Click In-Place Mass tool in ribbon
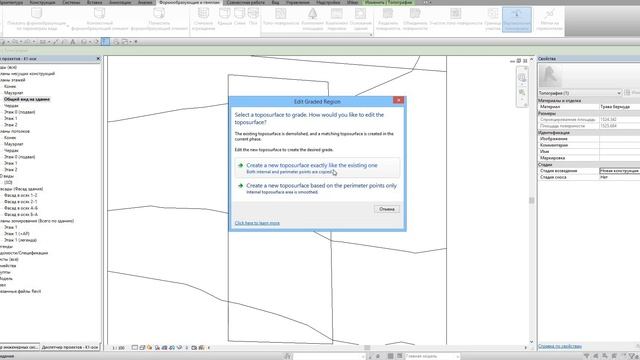Screen dimensions: 640x360 click(100, 19)
